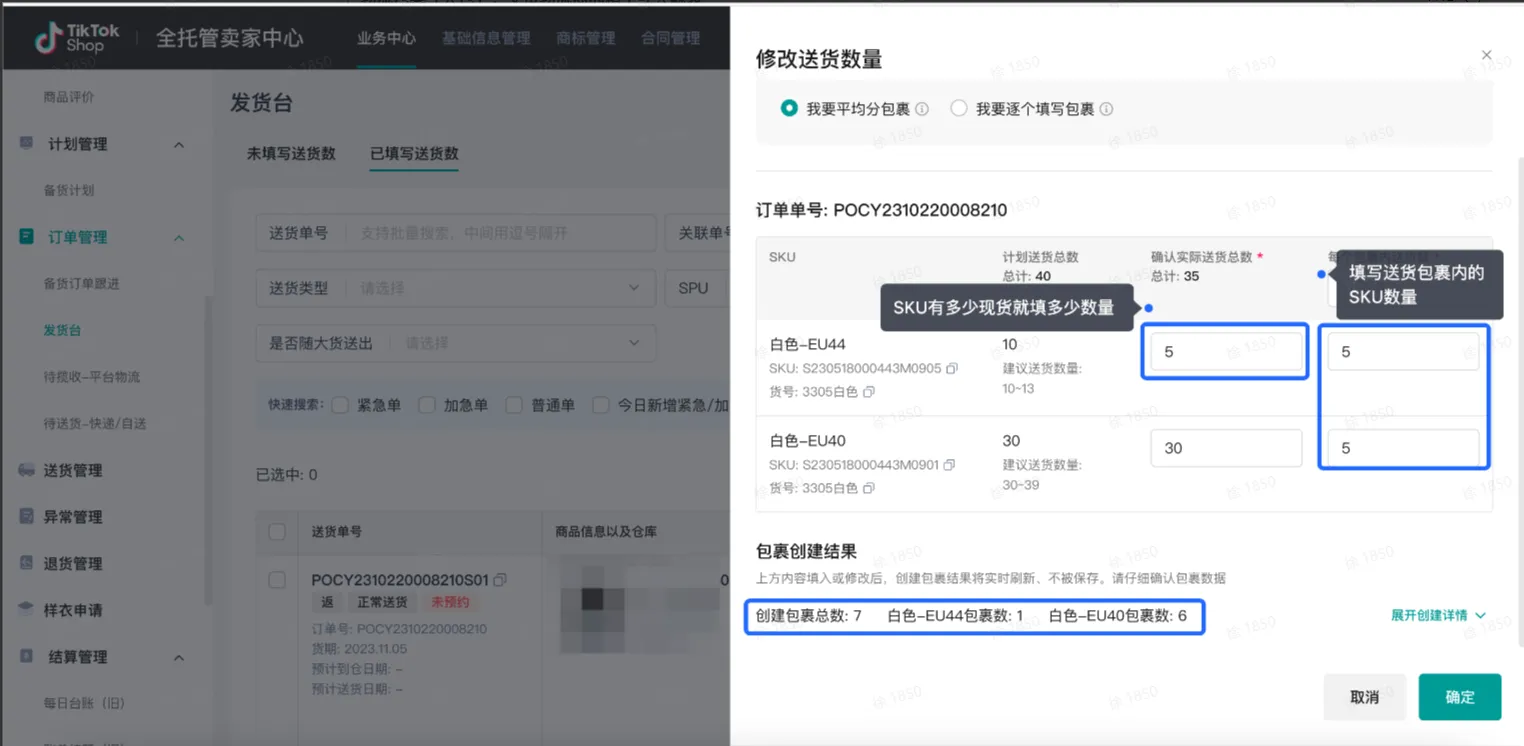Tick the 紧急单 quick search checkbox
The image size is (1524, 746).
[340, 405]
